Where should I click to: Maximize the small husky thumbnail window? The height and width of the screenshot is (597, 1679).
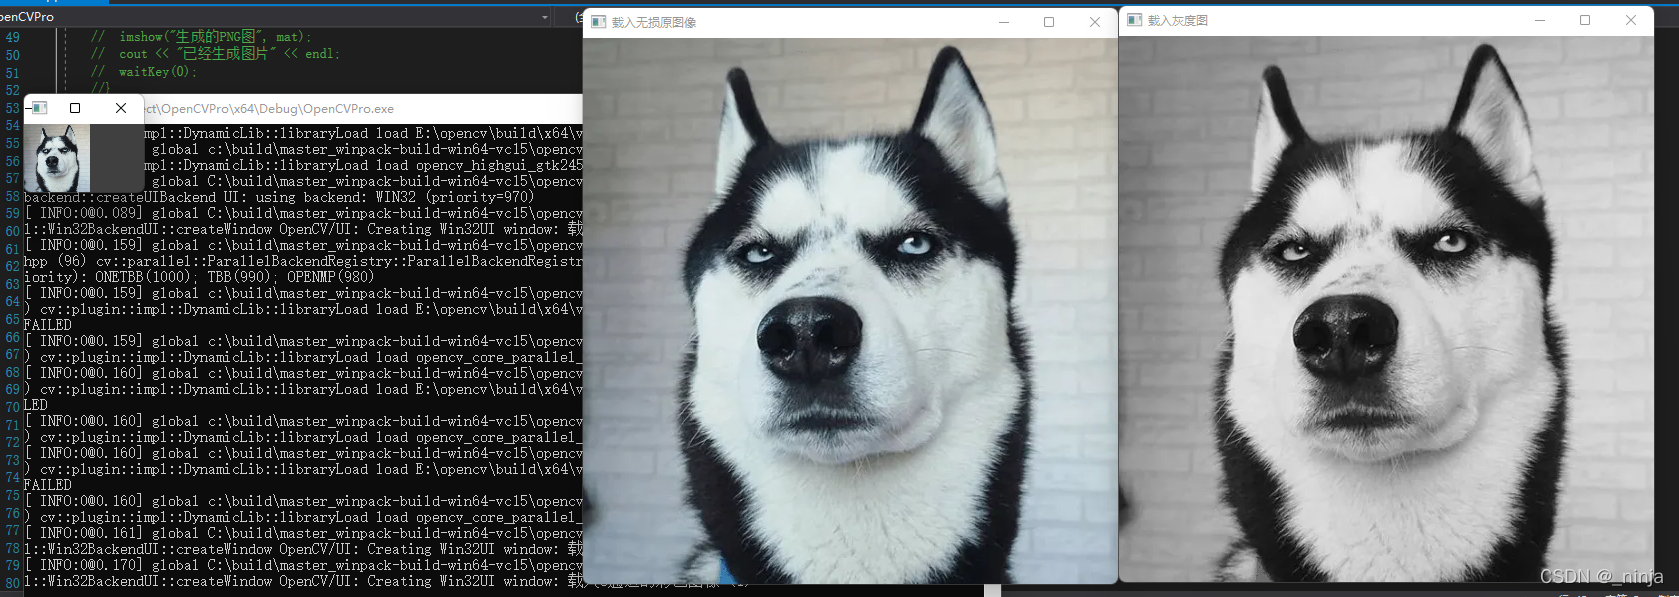[75, 108]
